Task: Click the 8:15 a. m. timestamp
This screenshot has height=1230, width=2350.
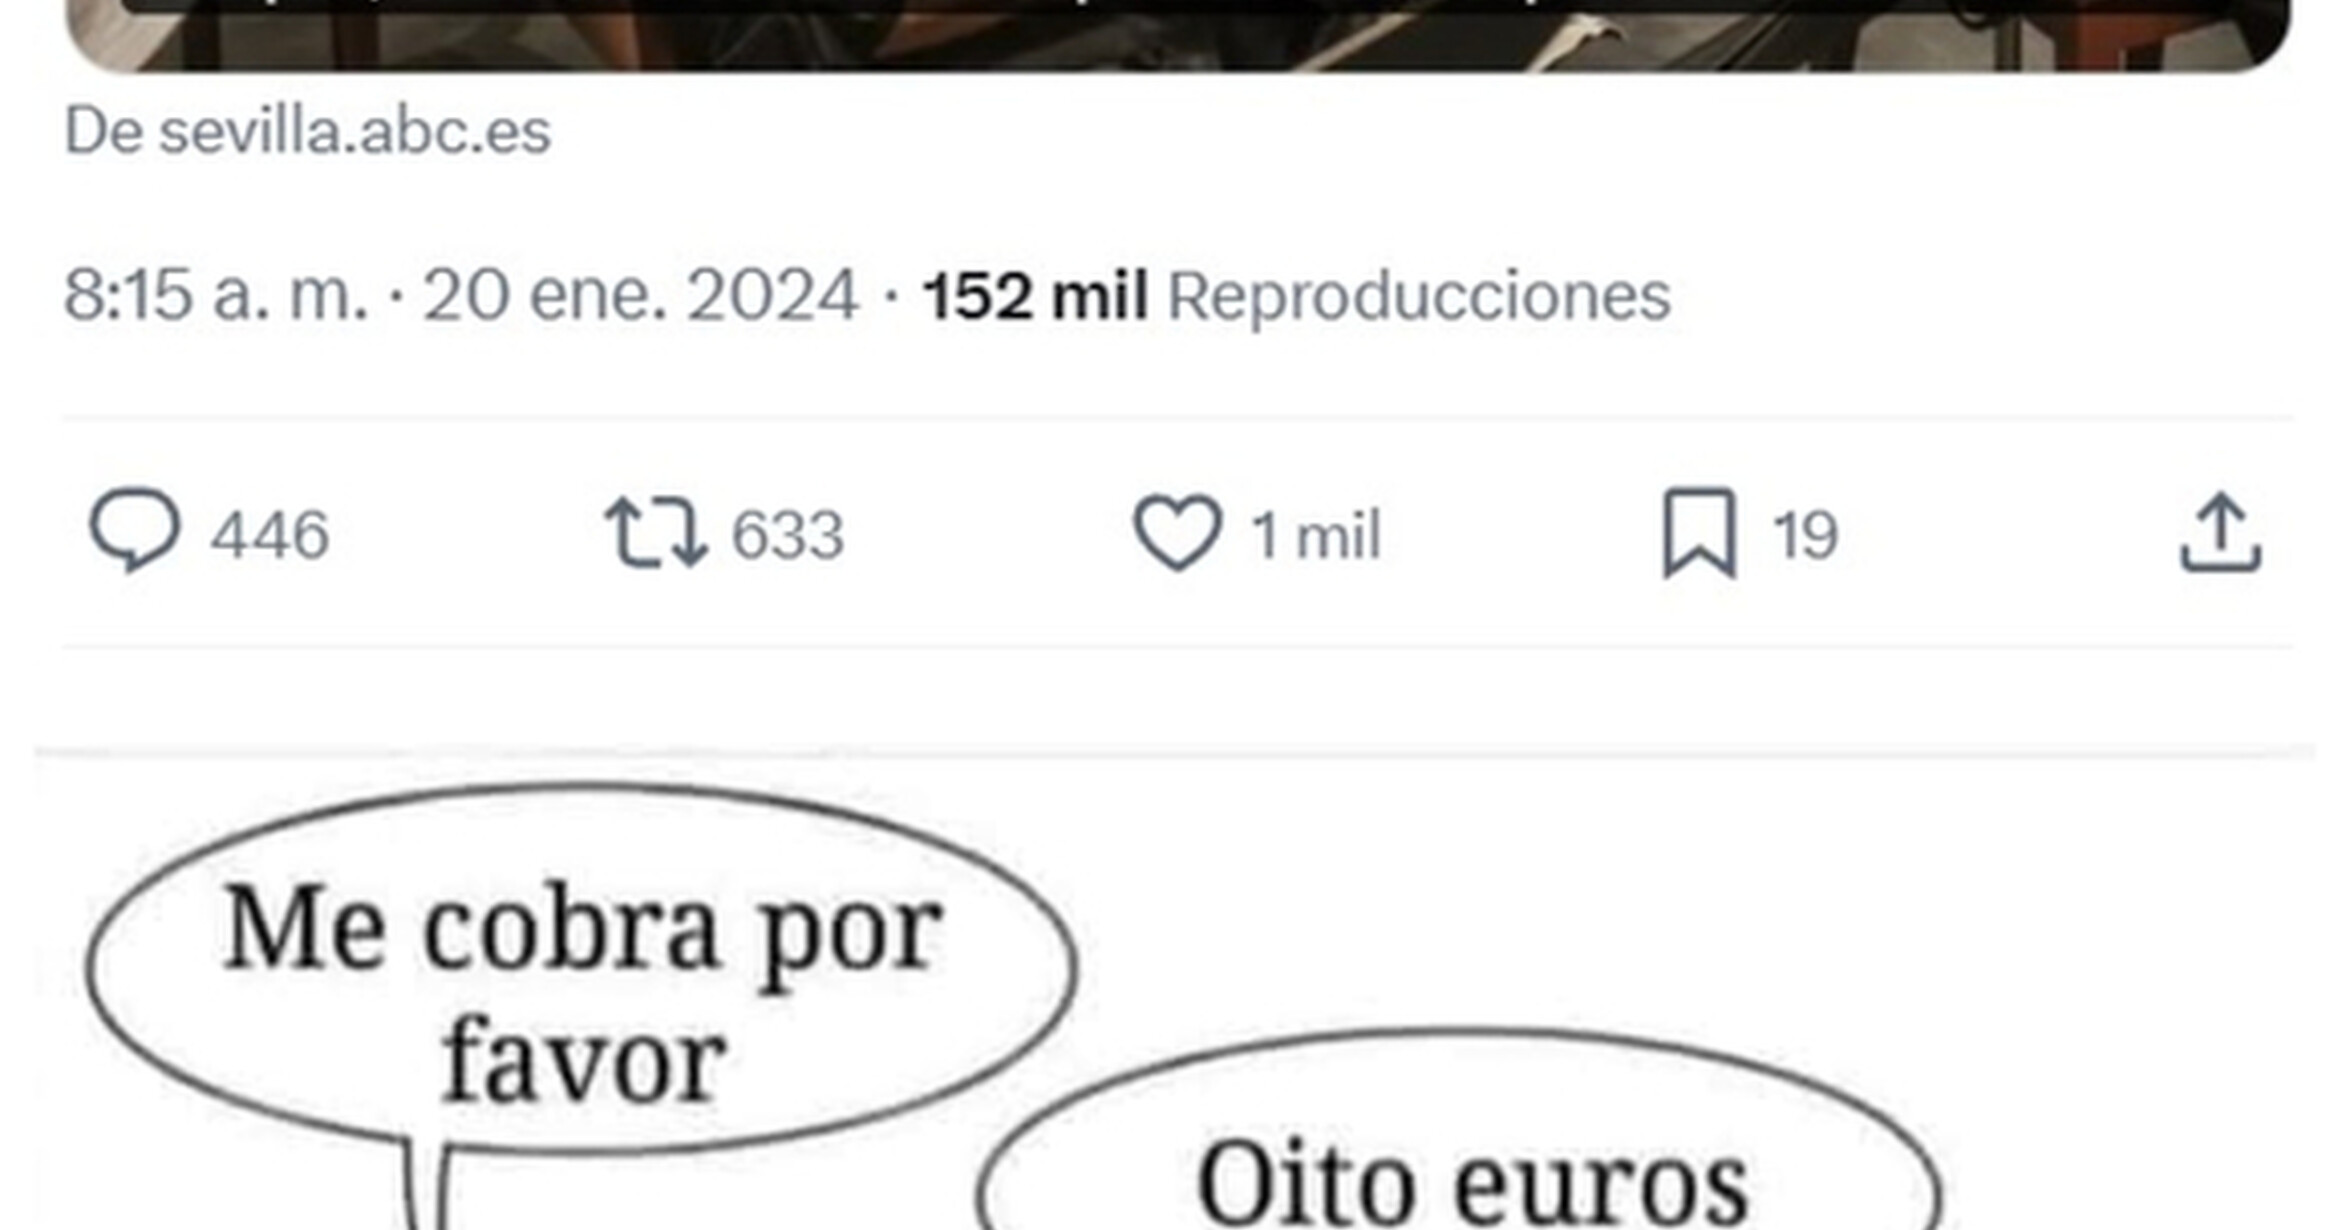Action: [216, 295]
